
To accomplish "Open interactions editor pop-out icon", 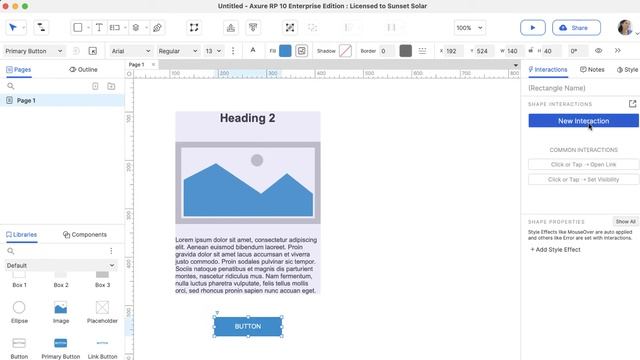I will click(632, 104).
